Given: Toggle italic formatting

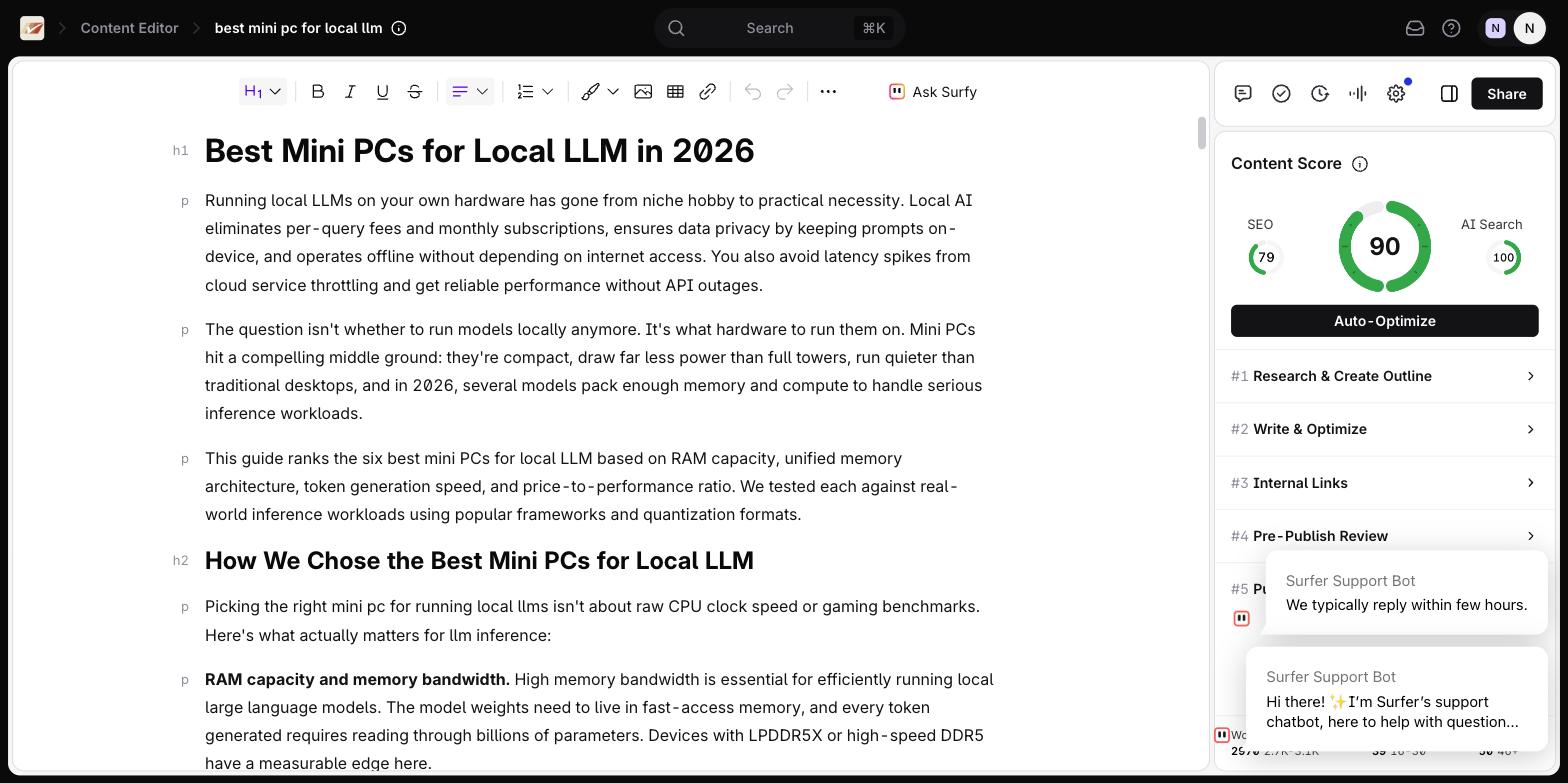Looking at the screenshot, I should tap(350, 91).
